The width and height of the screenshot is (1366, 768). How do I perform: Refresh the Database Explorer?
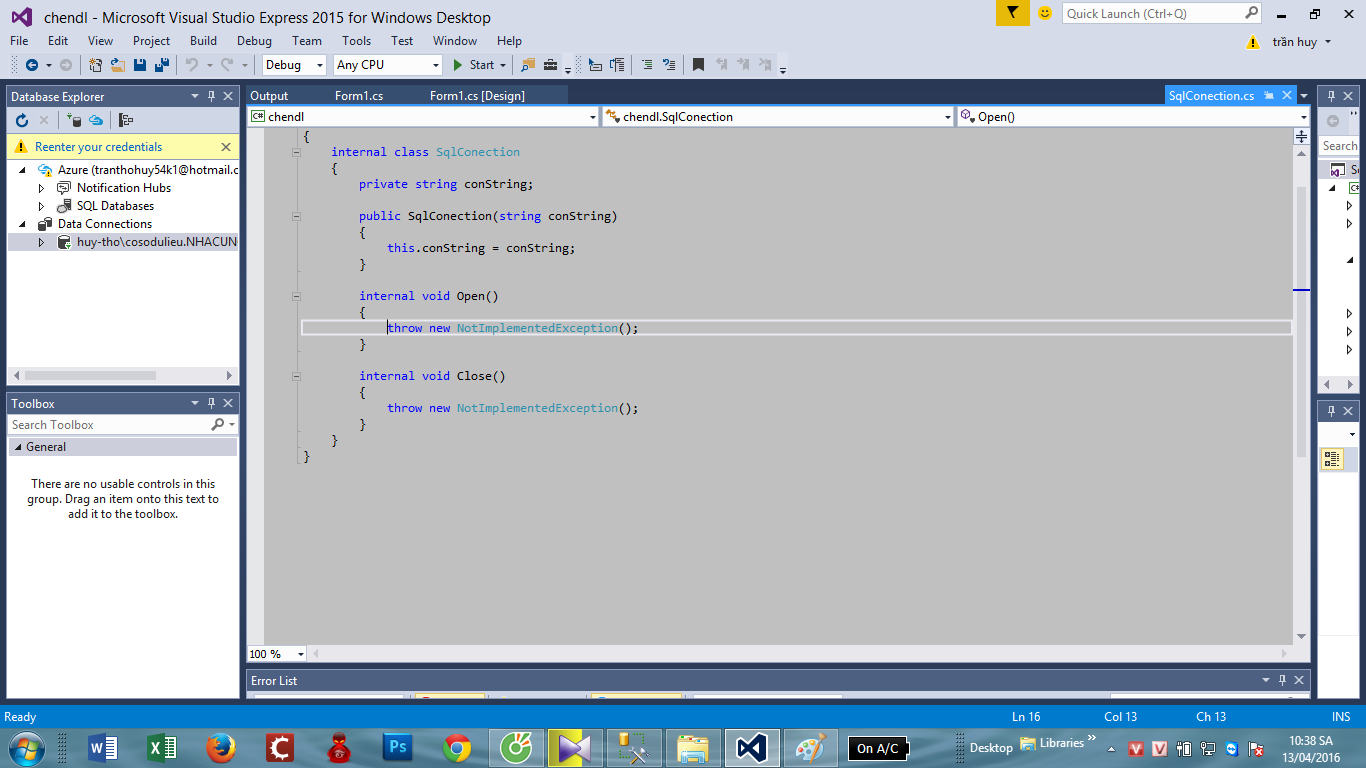tap(22, 120)
